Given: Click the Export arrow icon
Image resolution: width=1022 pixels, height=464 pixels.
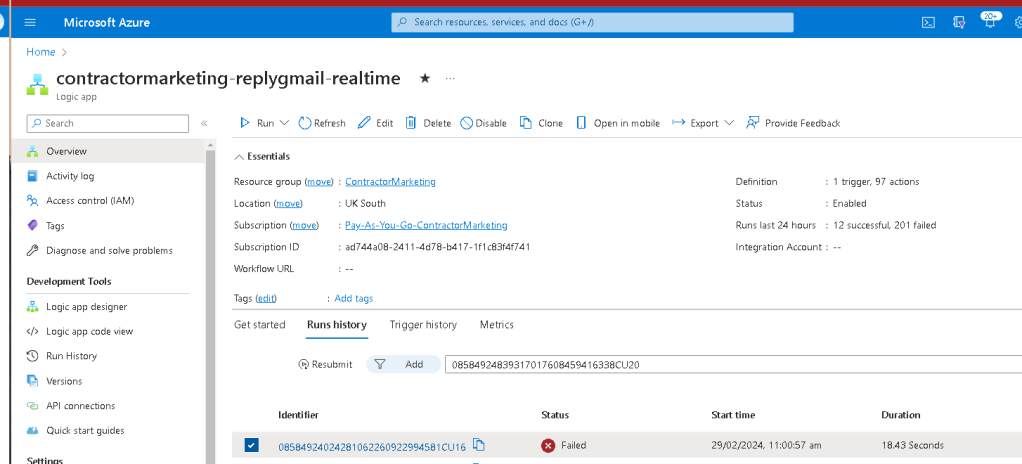Looking at the screenshot, I should click(x=679, y=123).
